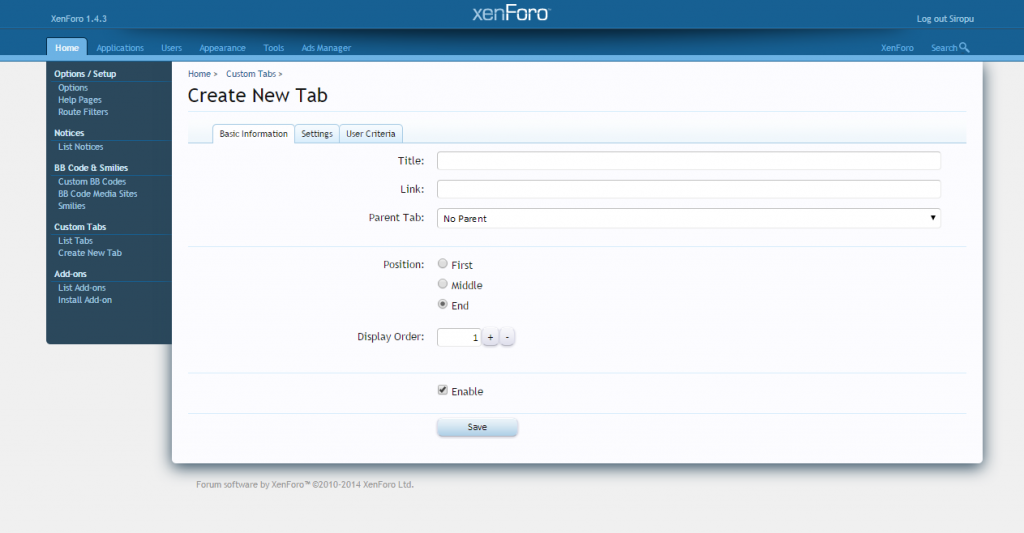Click the xenForo logo in header
This screenshot has width=1024, height=533.
[510, 14]
